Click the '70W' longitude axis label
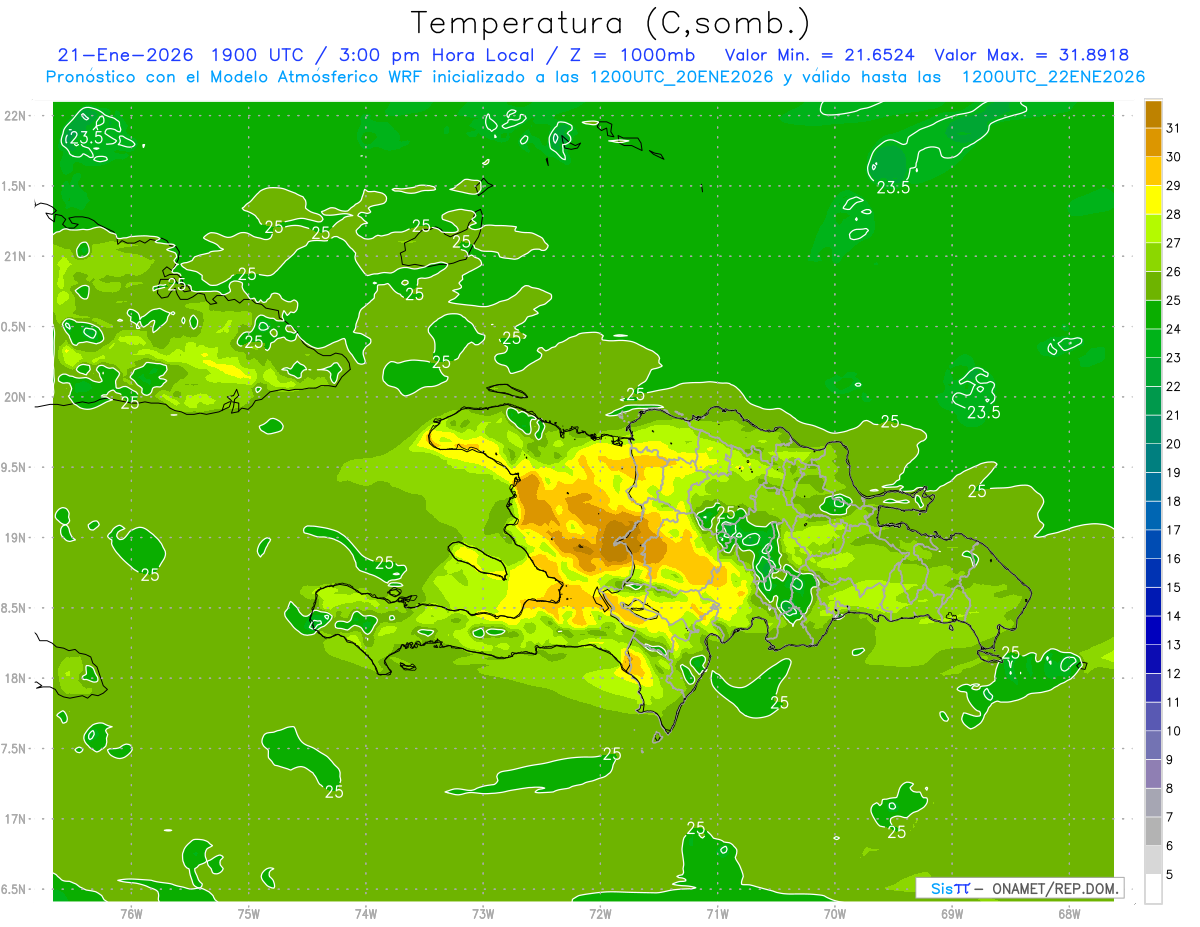Screen dimensions: 1200x927 point(835,914)
